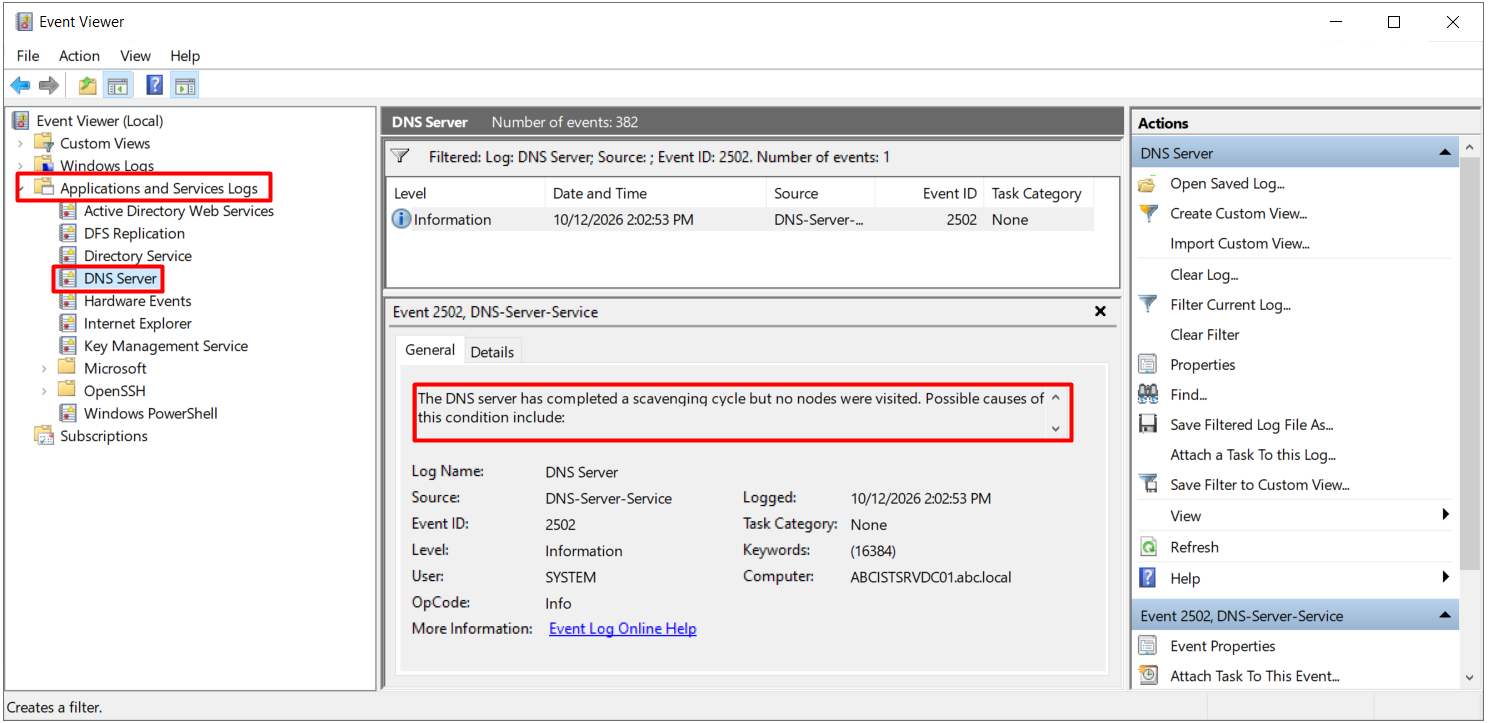Click Clear Filter in the Actions pane

(1205, 335)
